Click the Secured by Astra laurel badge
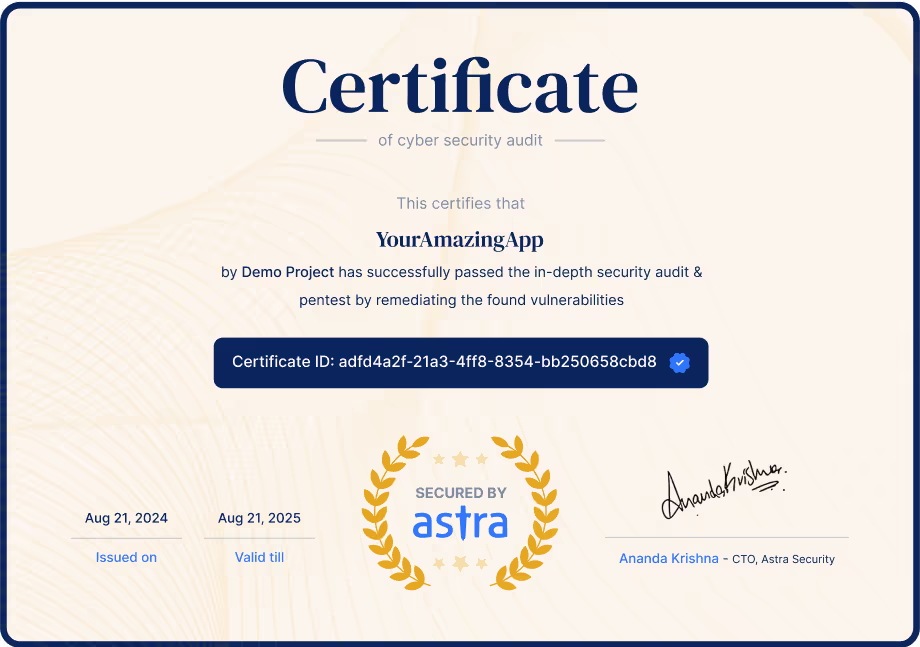Viewport: 920px width, 647px height. point(461,513)
